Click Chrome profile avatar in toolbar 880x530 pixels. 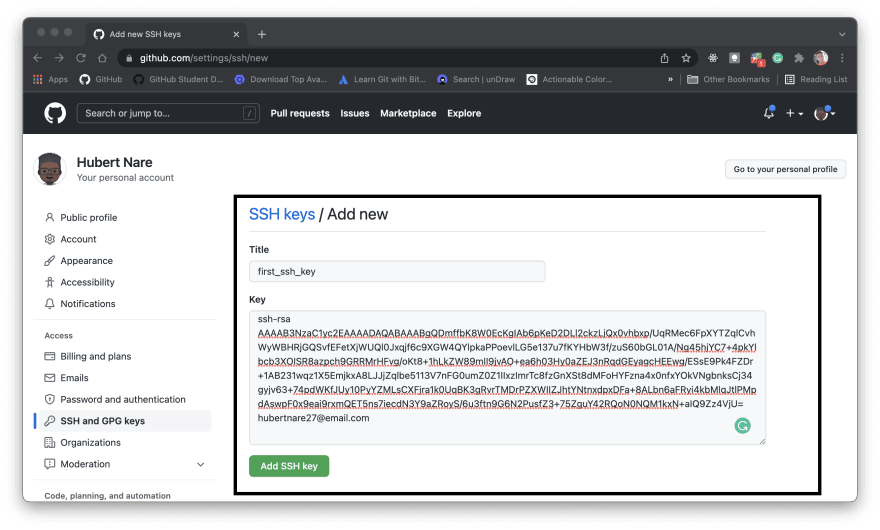821,58
